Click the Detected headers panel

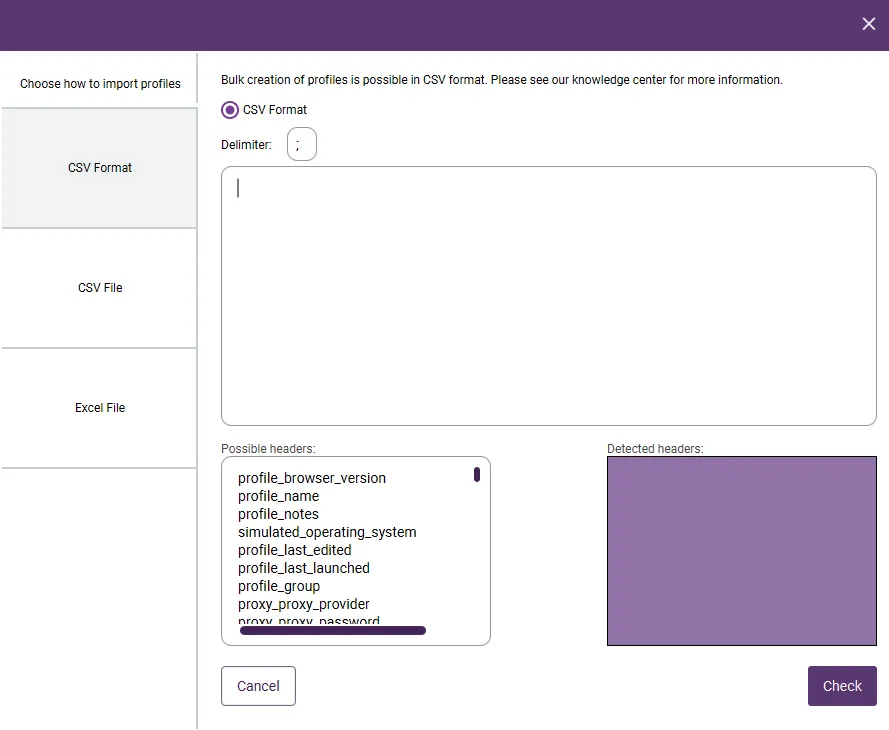pos(741,550)
